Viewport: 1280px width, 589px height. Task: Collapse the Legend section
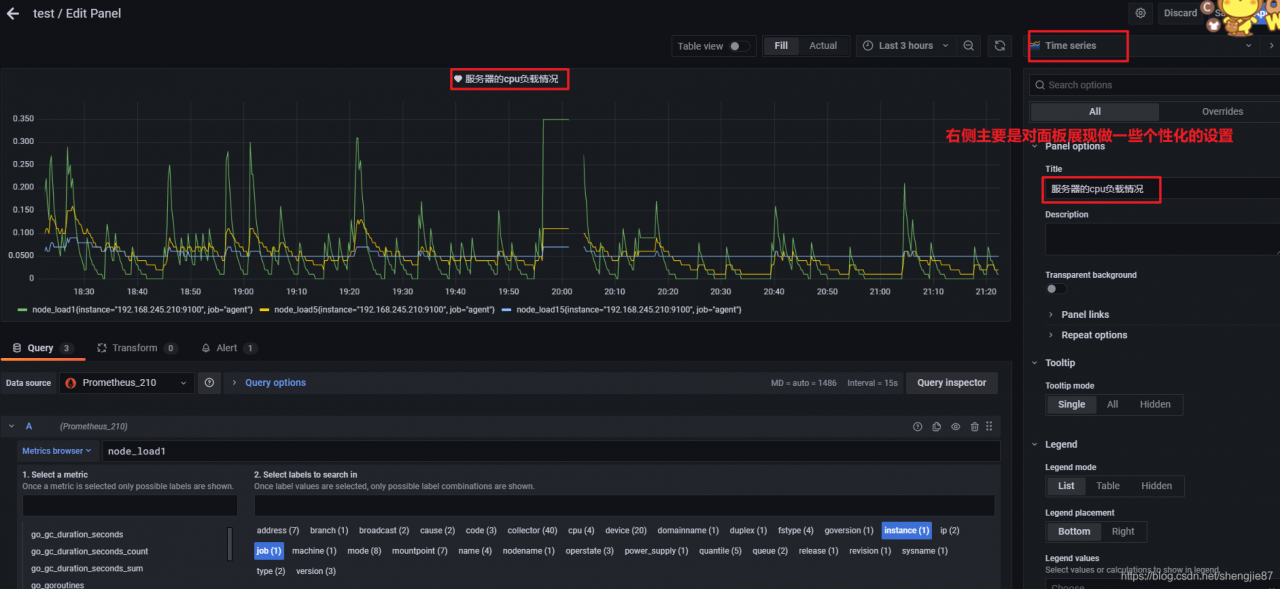pos(1059,445)
